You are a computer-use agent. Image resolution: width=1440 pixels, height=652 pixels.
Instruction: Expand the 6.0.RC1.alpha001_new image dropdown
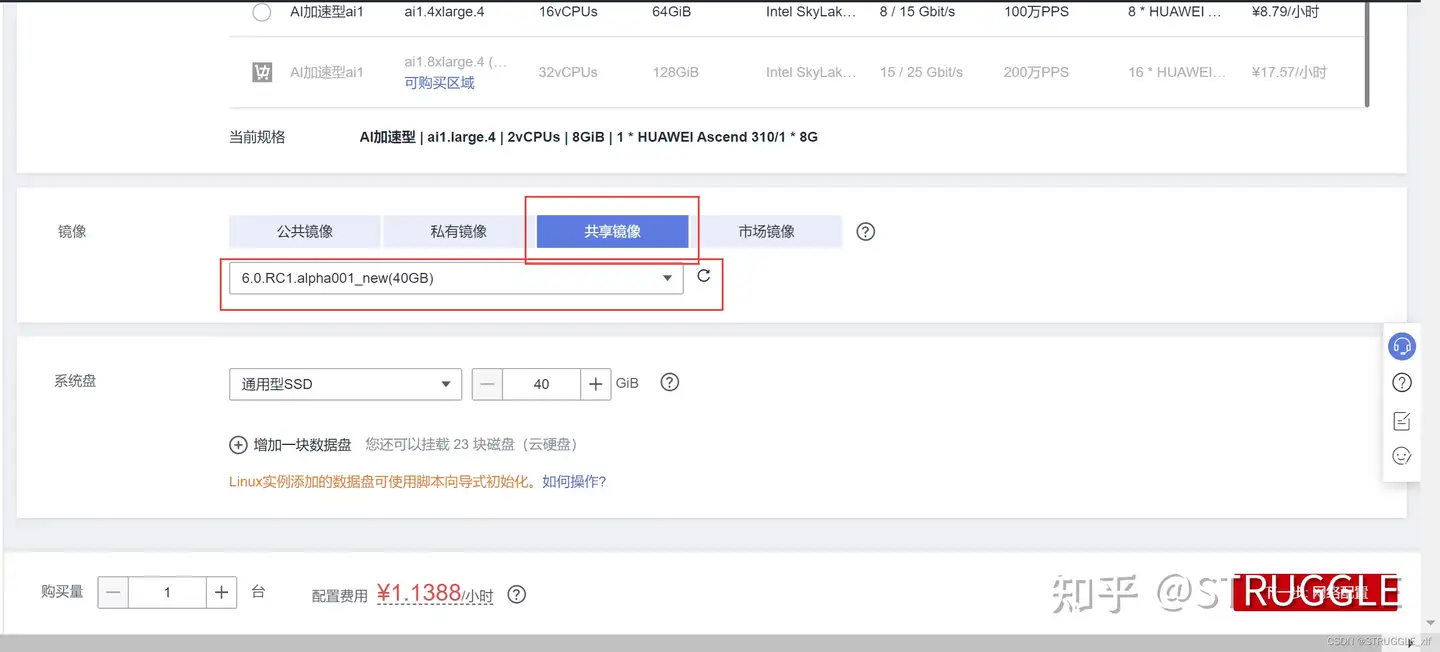pos(456,278)
